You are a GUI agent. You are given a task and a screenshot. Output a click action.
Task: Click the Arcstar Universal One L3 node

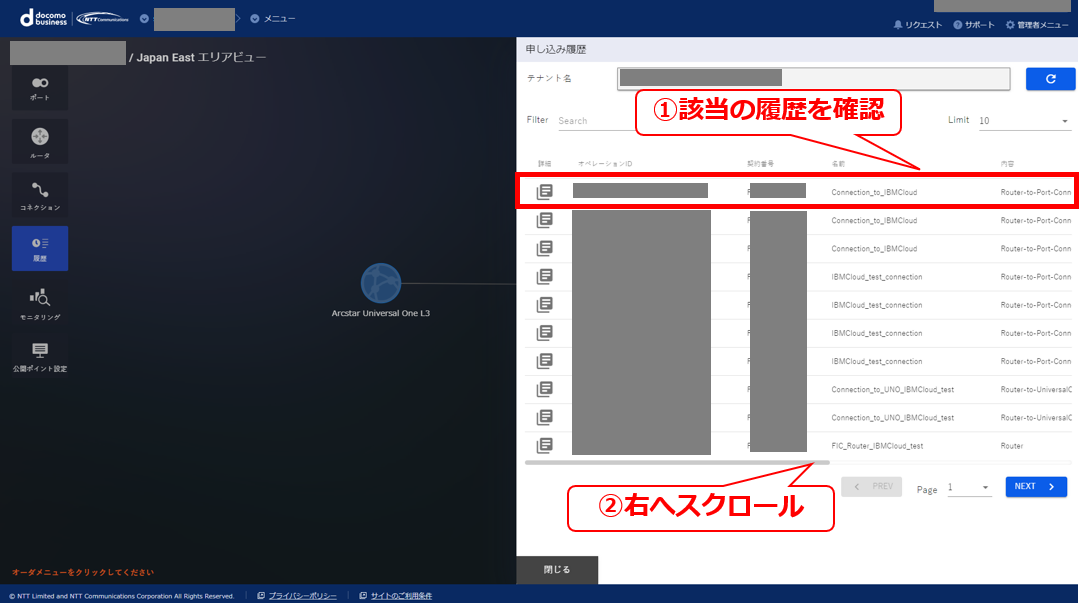[381, 283]
